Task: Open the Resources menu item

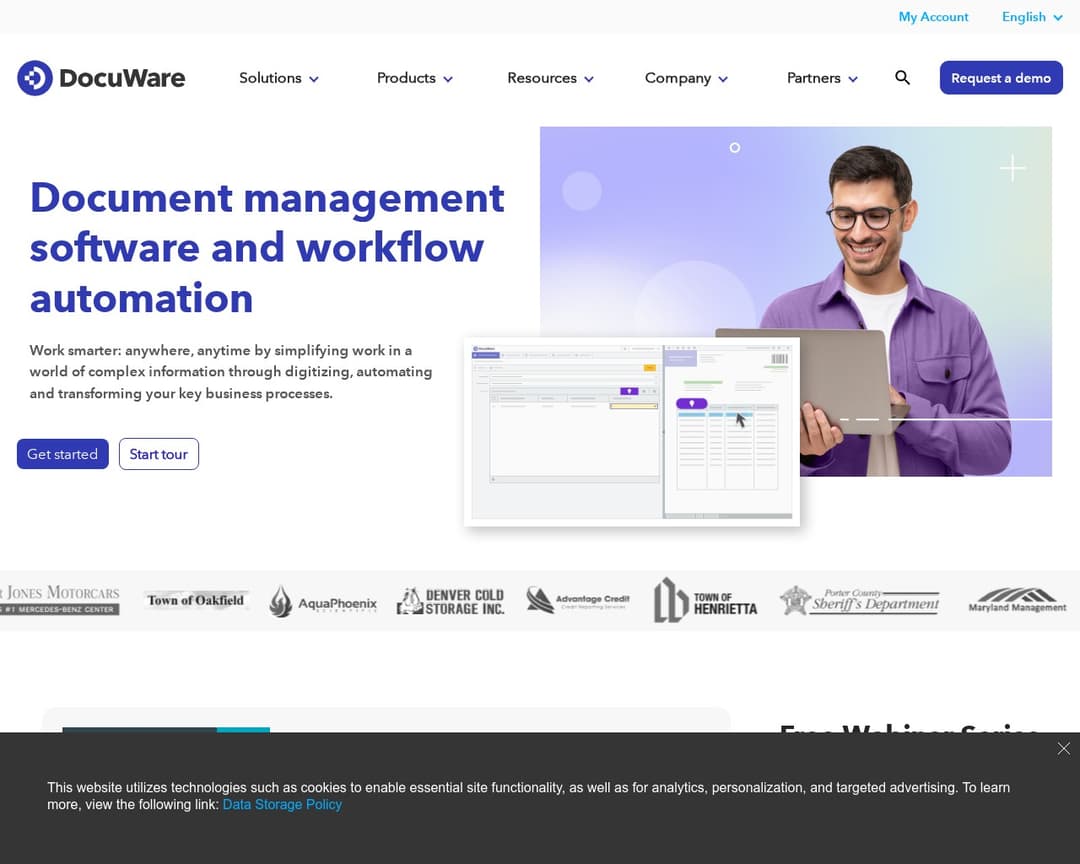Action: point(541,78)
